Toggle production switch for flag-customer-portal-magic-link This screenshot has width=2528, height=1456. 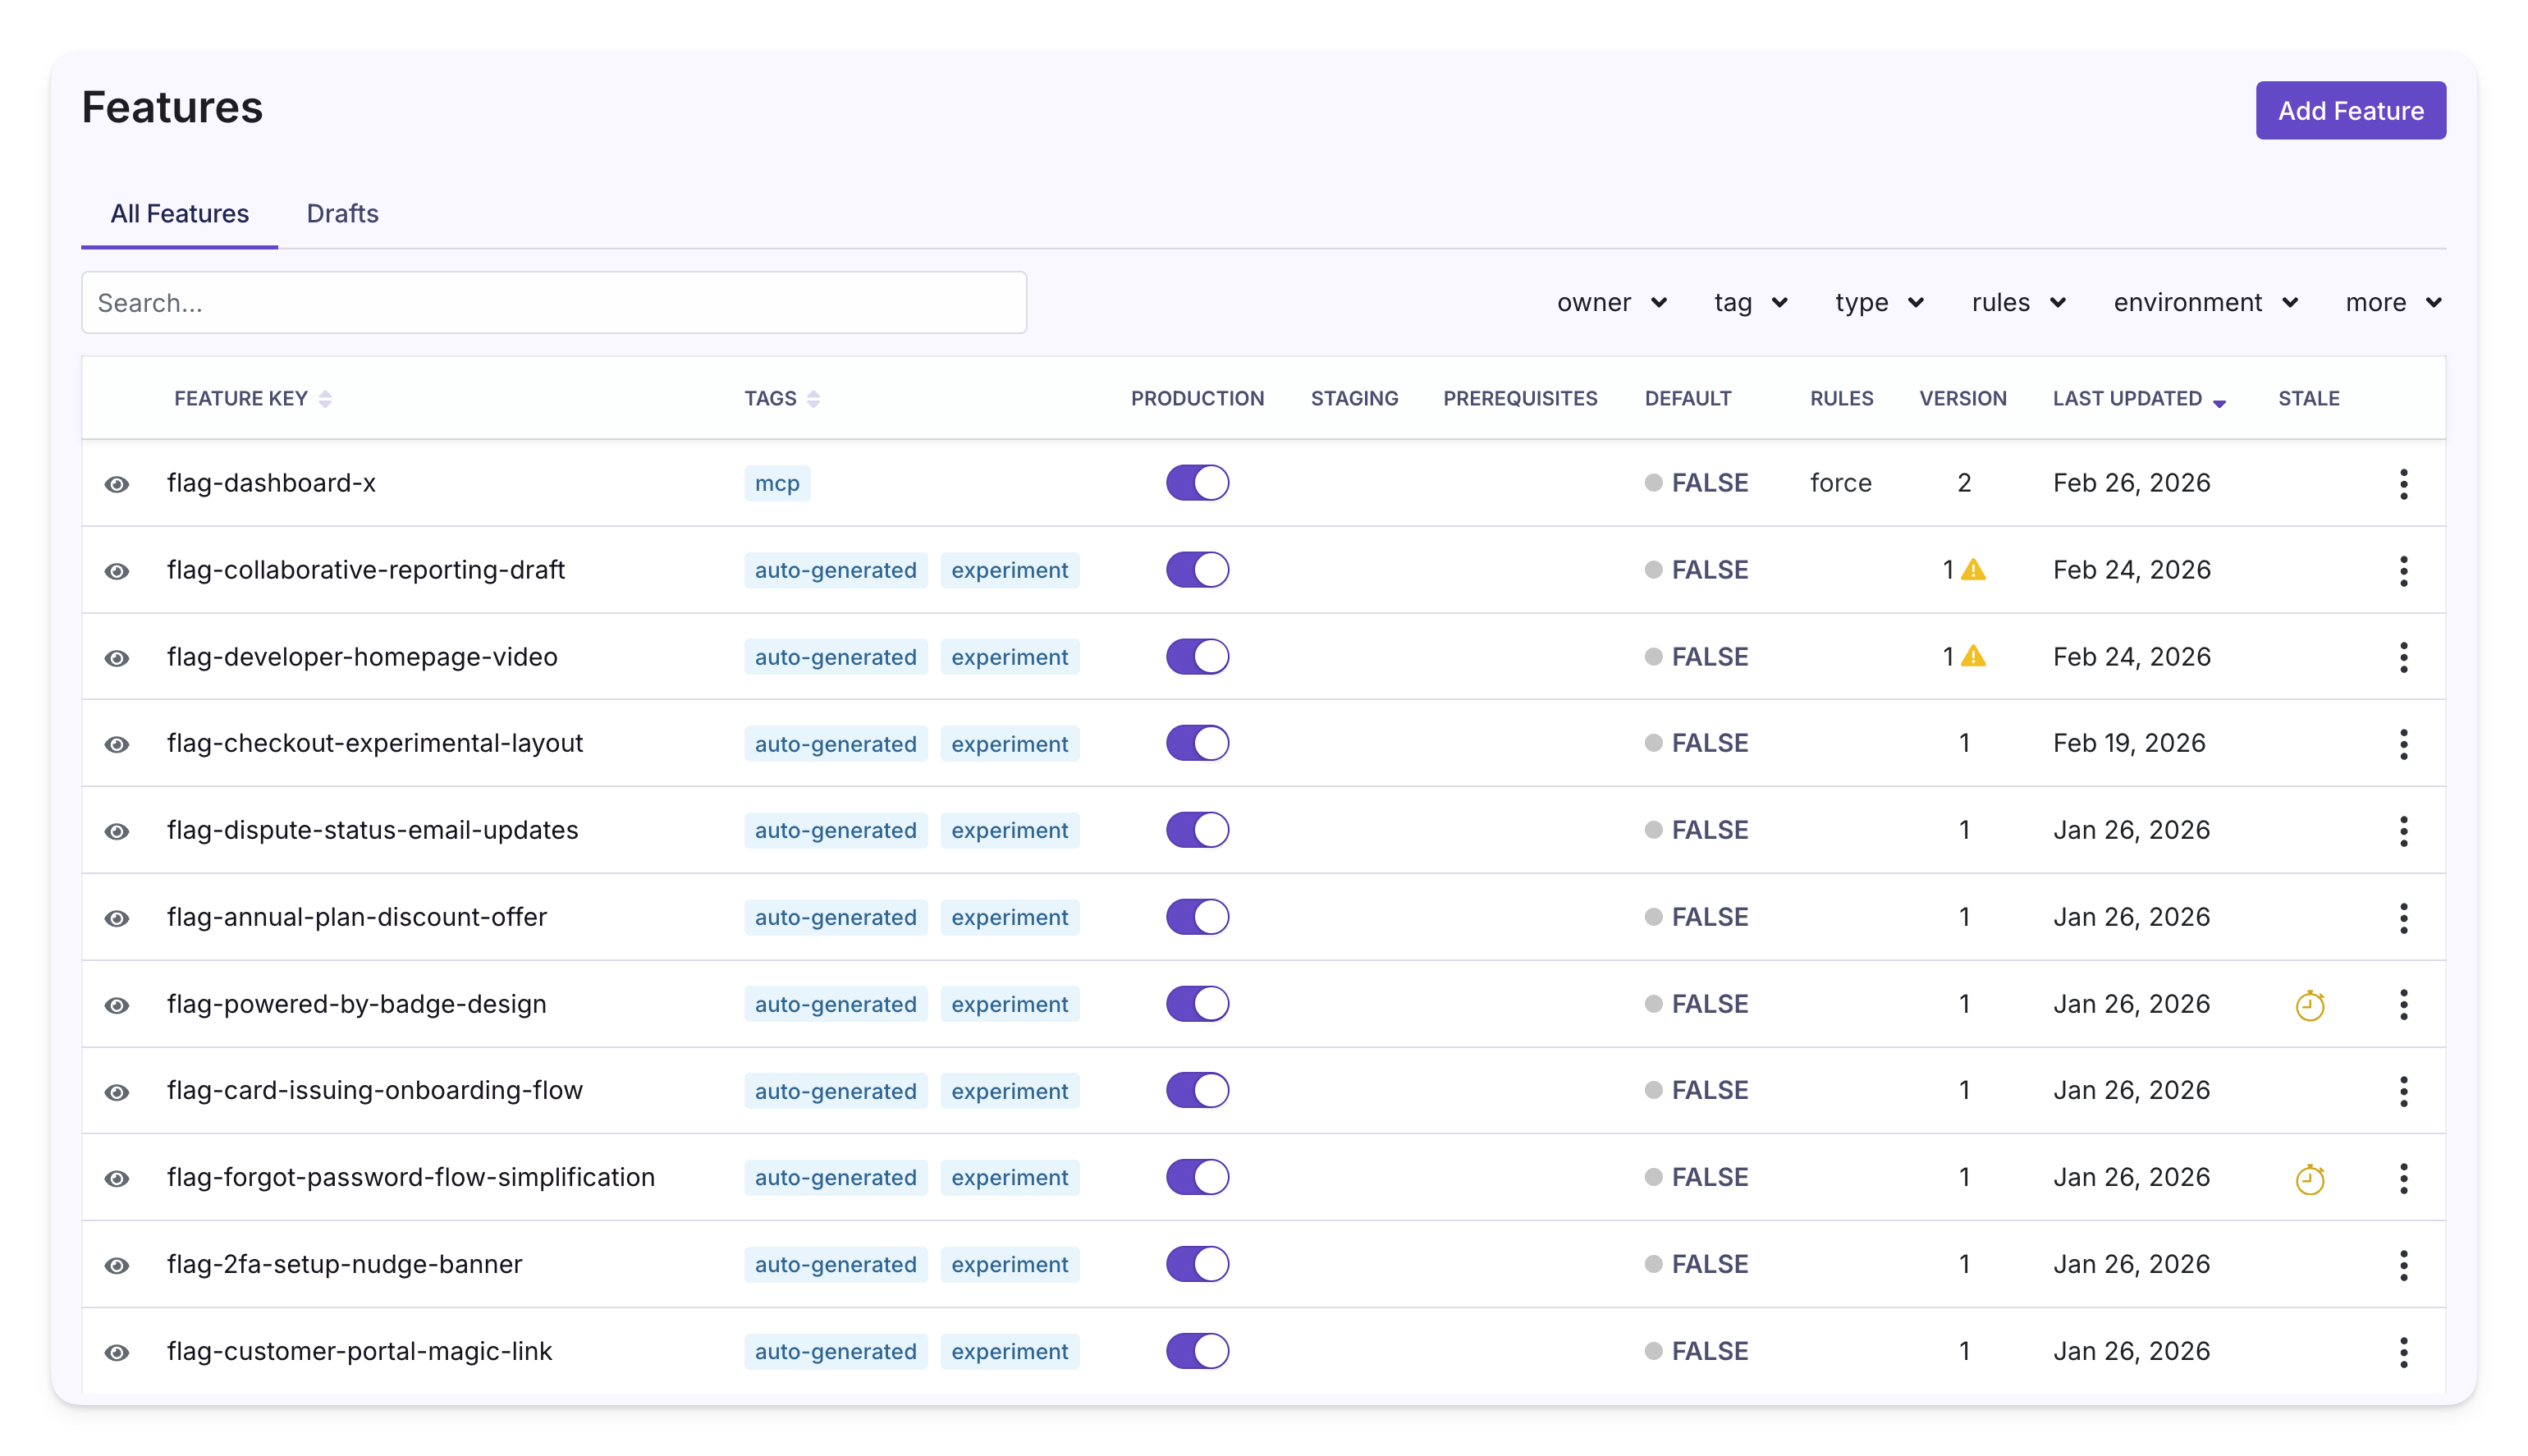pos(1197,1351)
